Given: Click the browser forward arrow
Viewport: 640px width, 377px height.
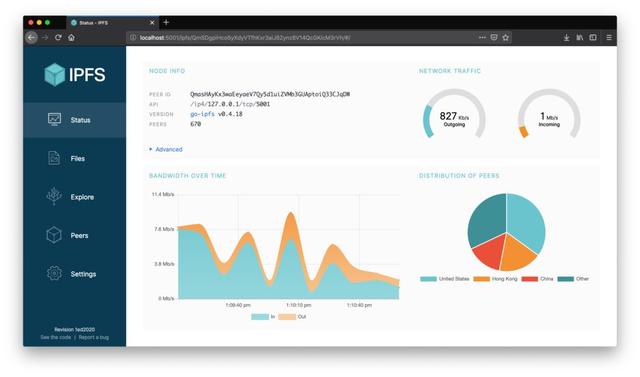Looking at the screenshot, I should pos(45,38).
